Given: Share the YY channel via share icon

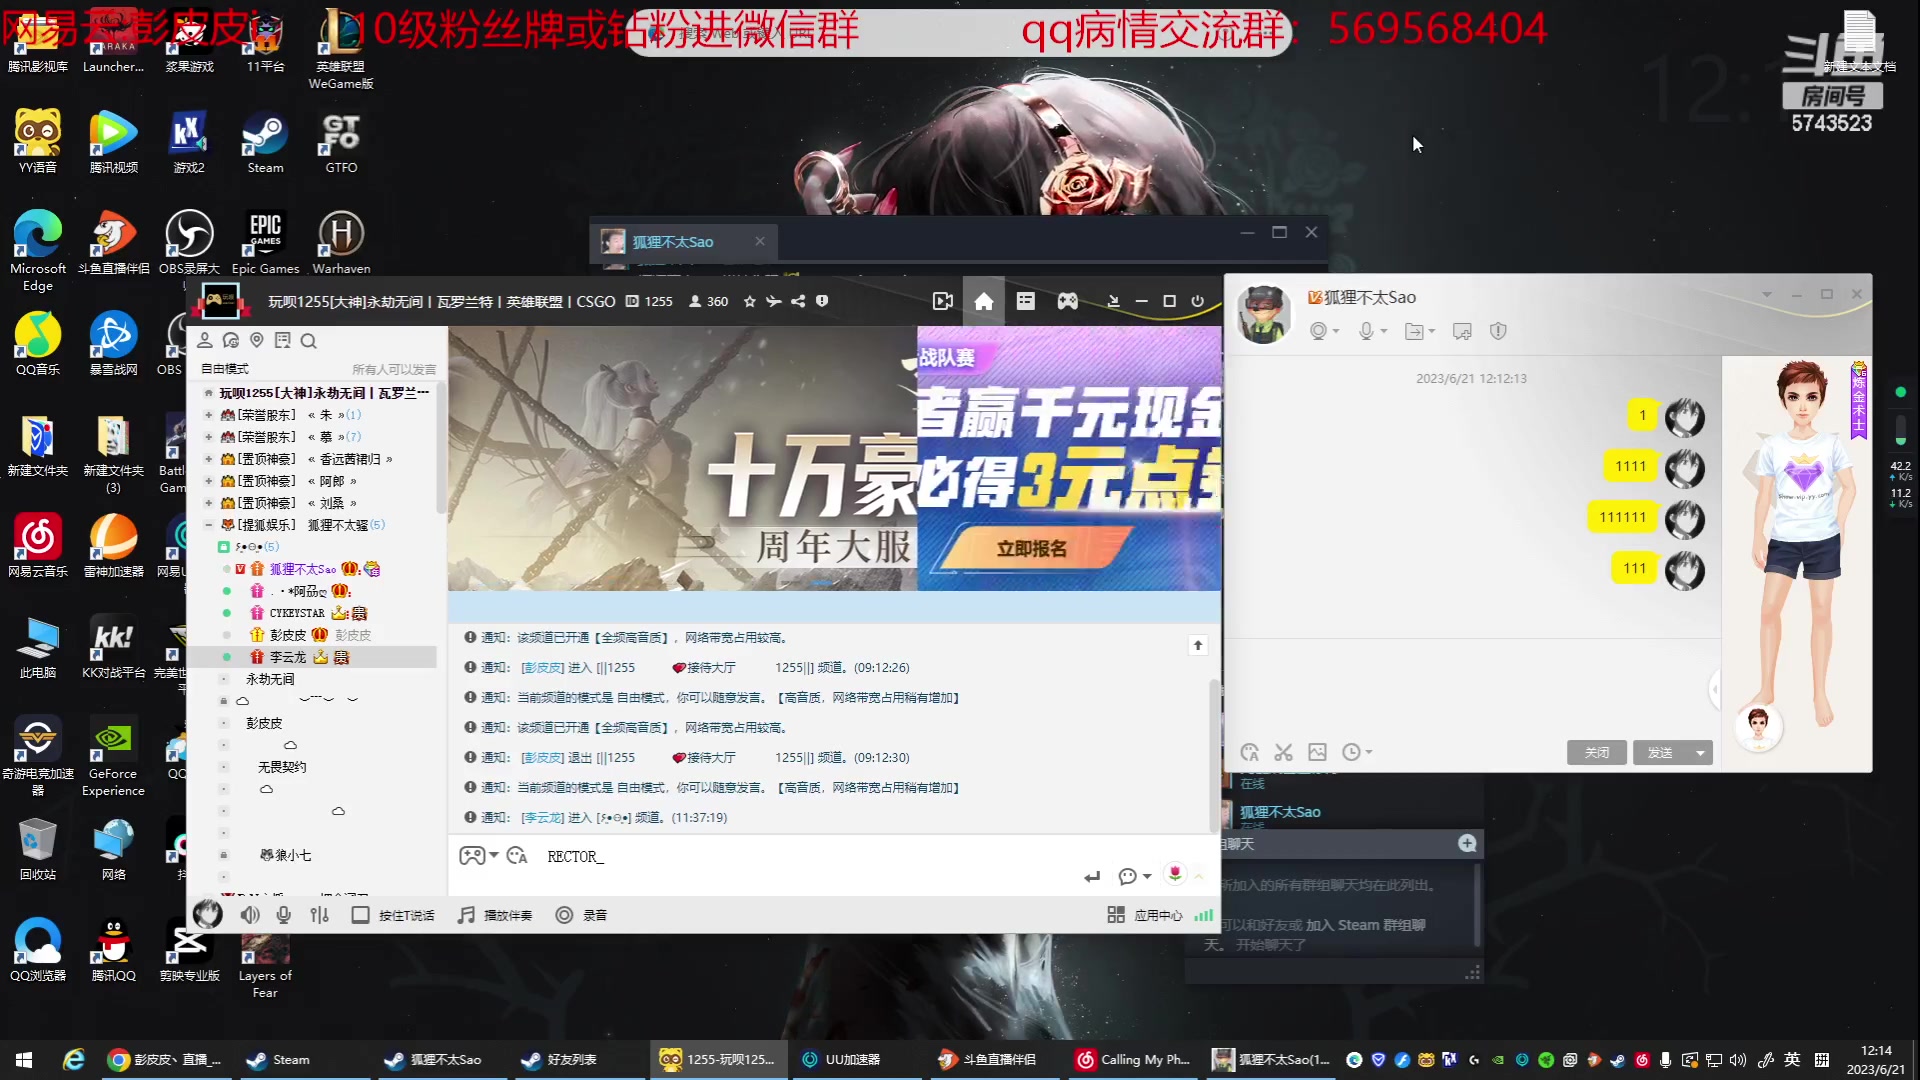Looking at the screenshot, I should (798, 301).
